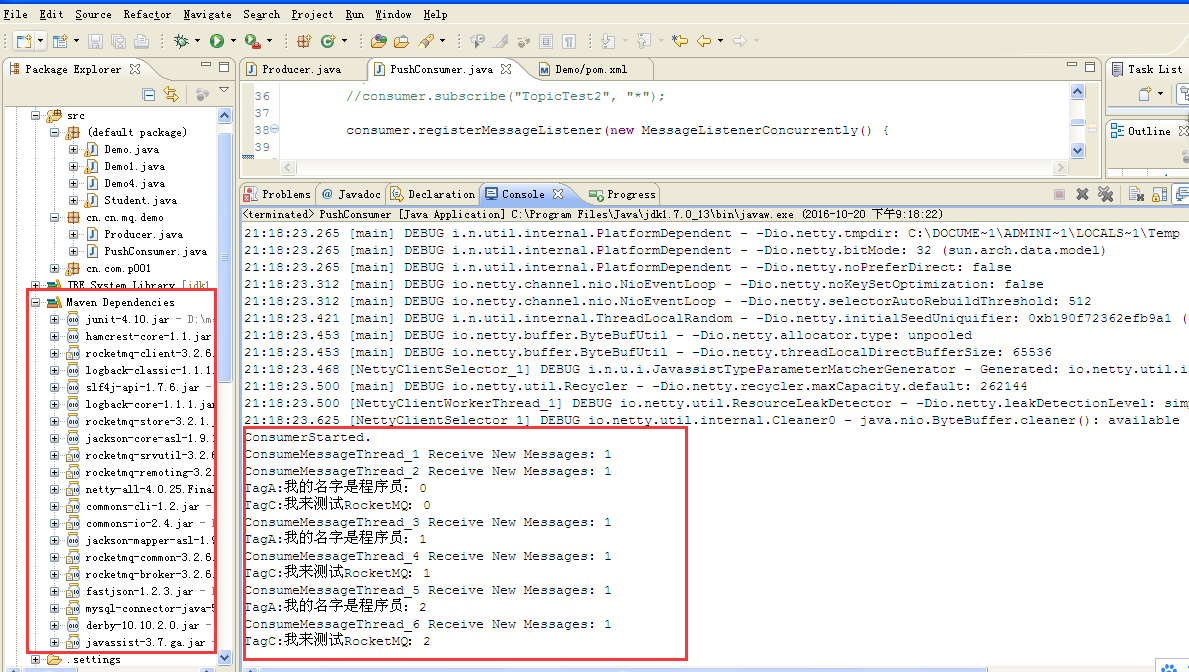Select the Debug icon in the toolbar
This screenshot has width=1189, height=672.
tap(182, 42)
